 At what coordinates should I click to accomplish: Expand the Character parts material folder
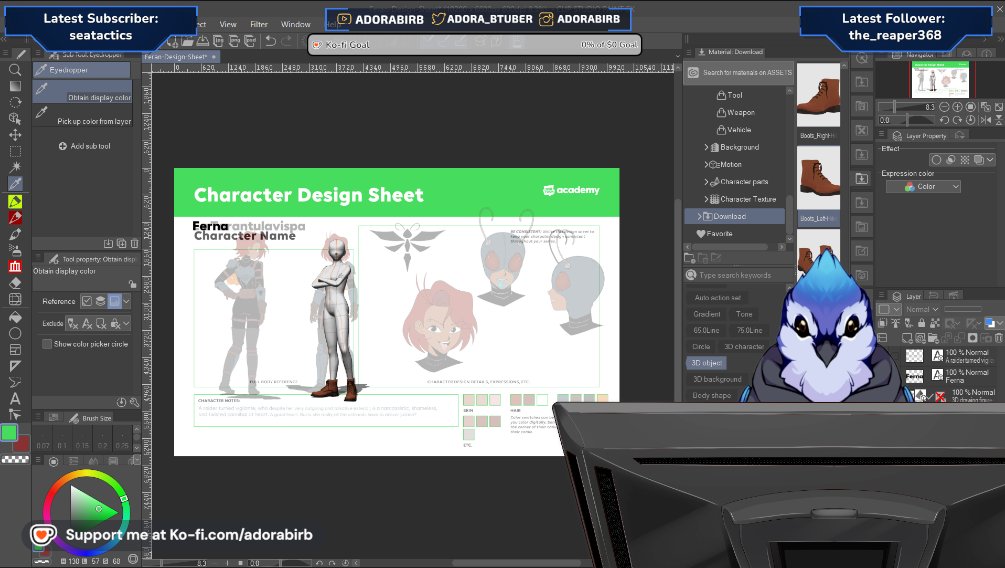coord(706,182)
